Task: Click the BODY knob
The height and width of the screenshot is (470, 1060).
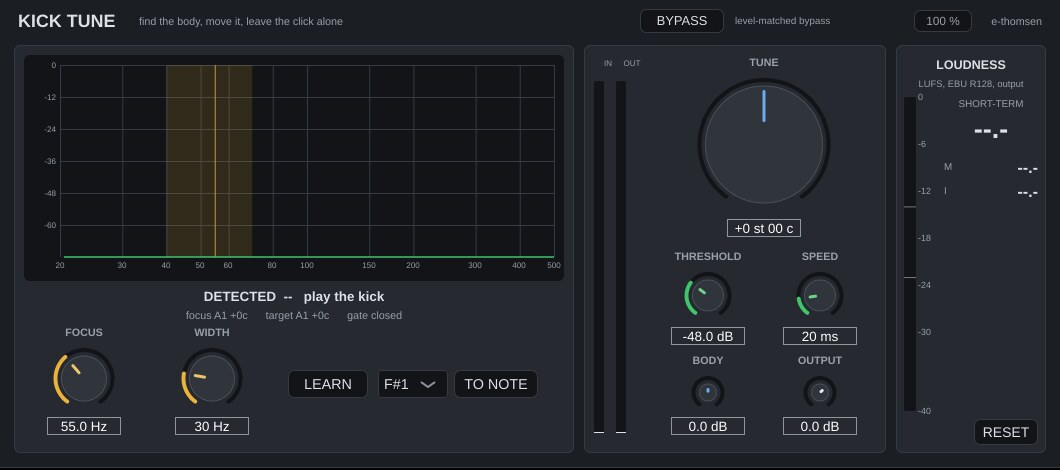Action: pyautogui.click(x=708, y=392)
